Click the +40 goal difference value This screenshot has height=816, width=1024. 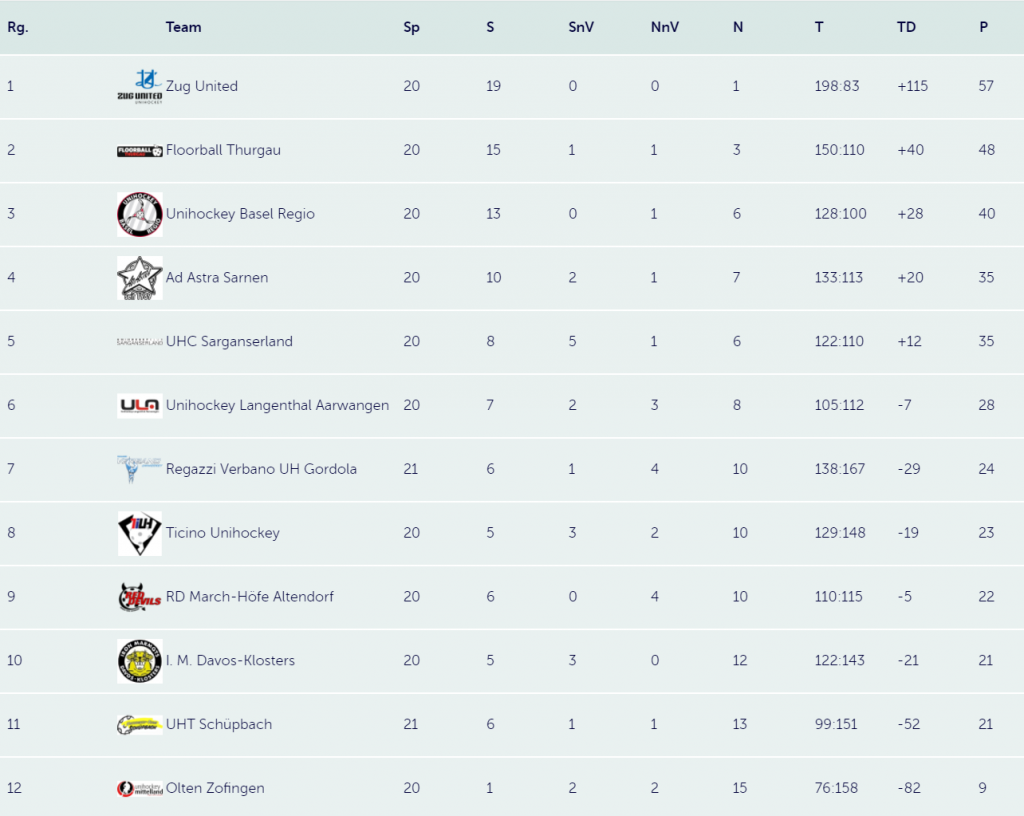[x=910, y=150]
